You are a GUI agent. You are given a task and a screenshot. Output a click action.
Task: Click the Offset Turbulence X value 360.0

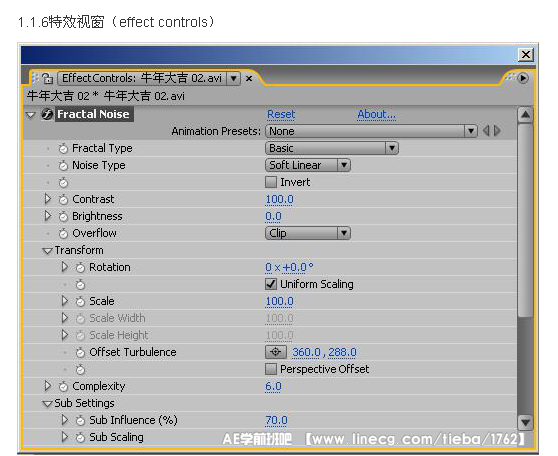(x=306, y=352)
